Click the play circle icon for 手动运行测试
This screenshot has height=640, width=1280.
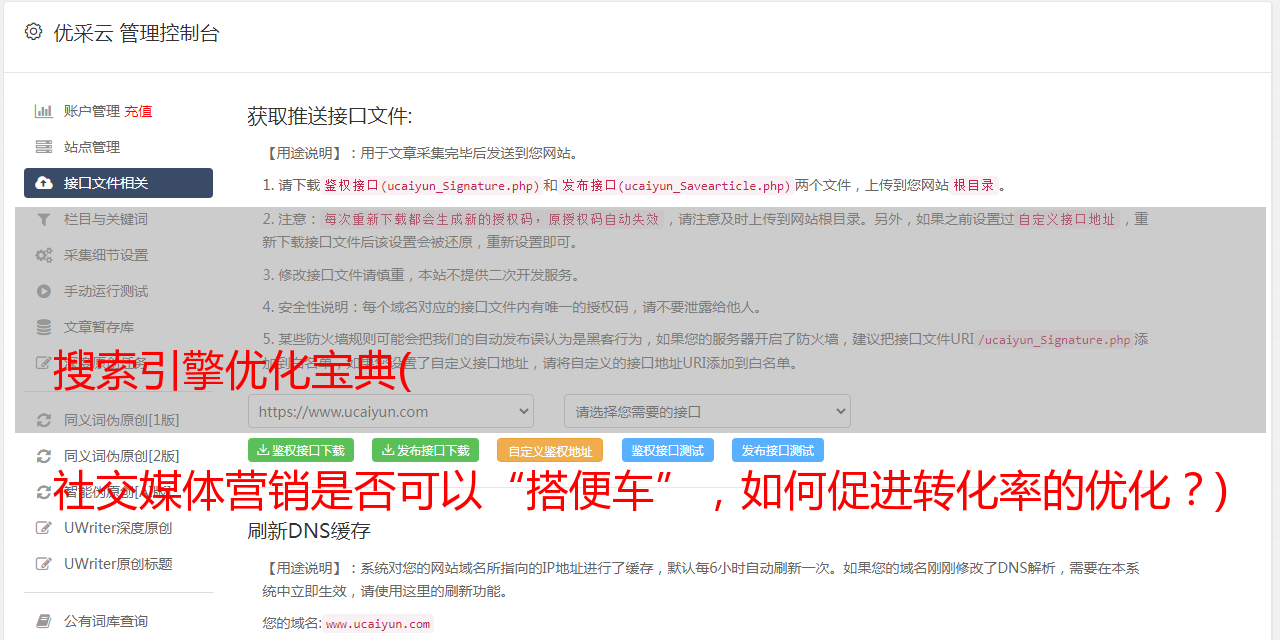pyautogui.click(x=44, y=291)
